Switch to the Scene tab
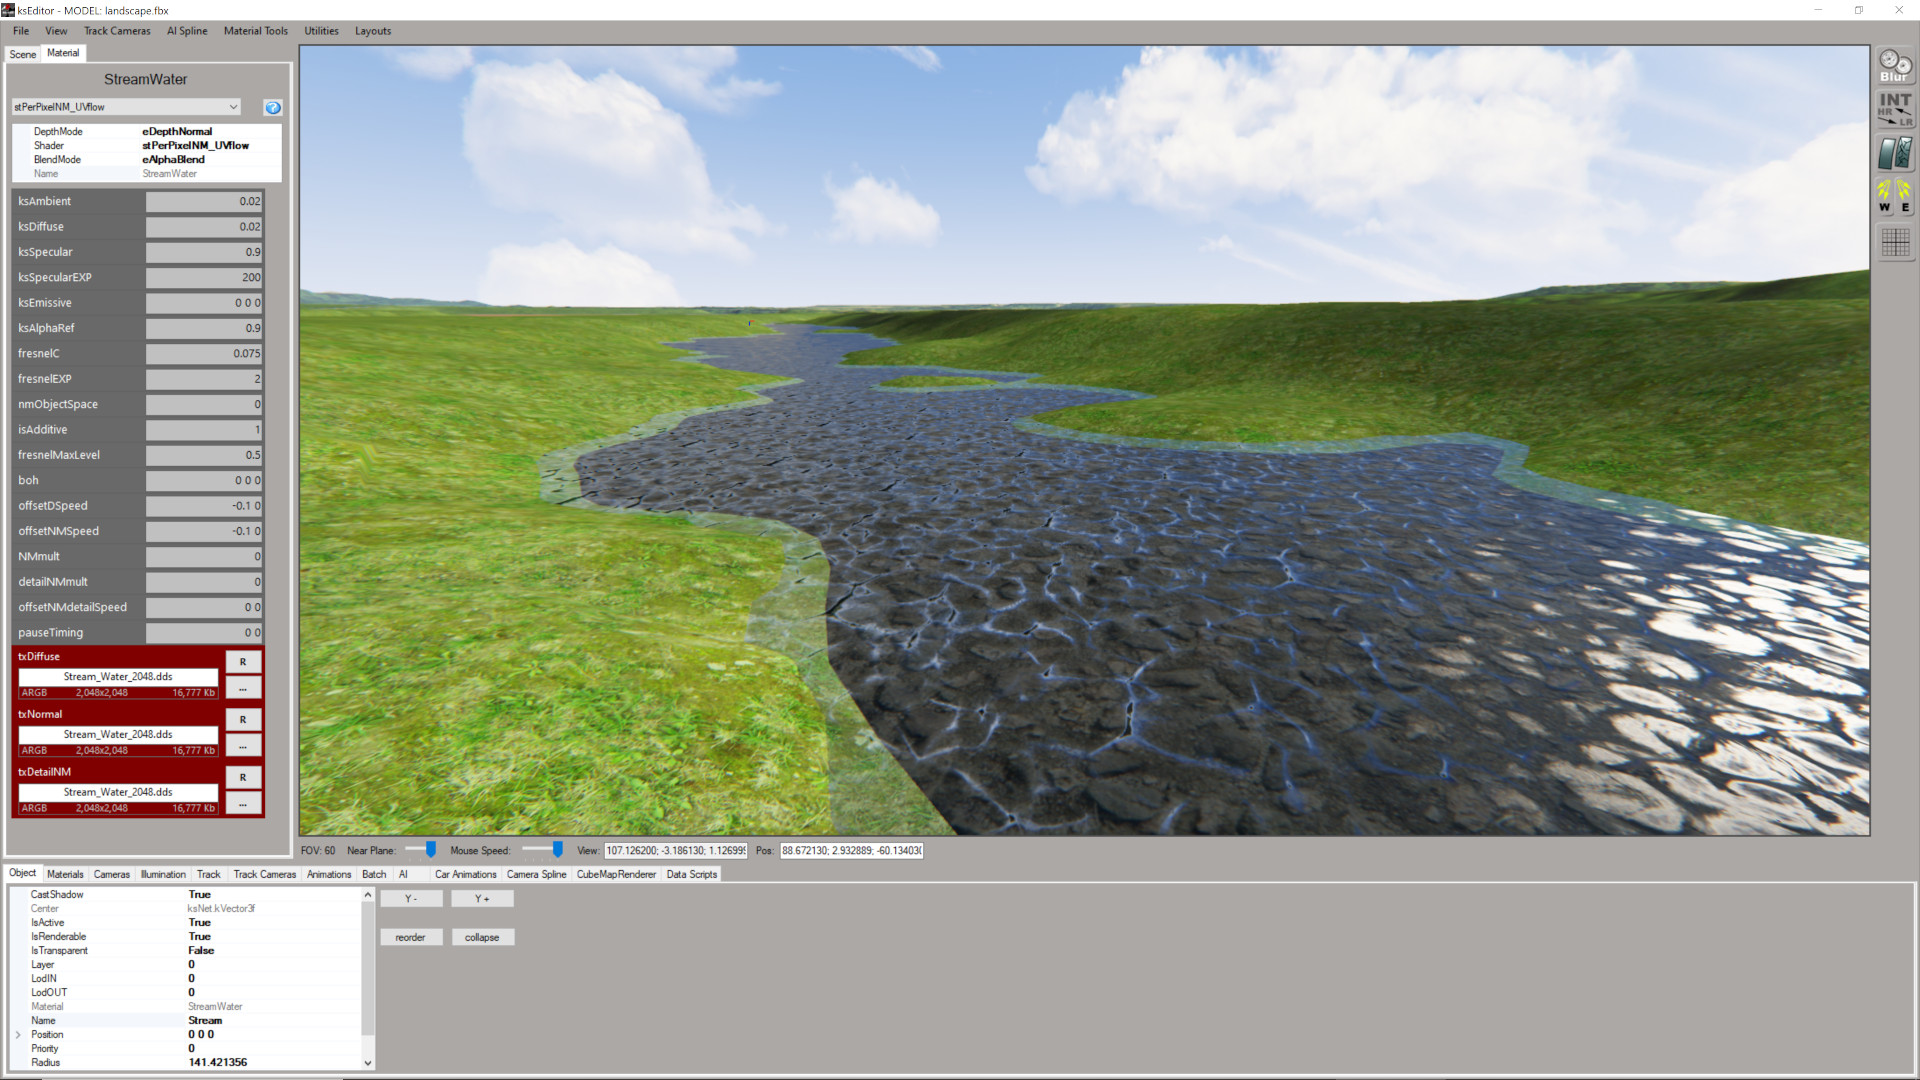1920x1080 pixels. [x=22, y=54]
